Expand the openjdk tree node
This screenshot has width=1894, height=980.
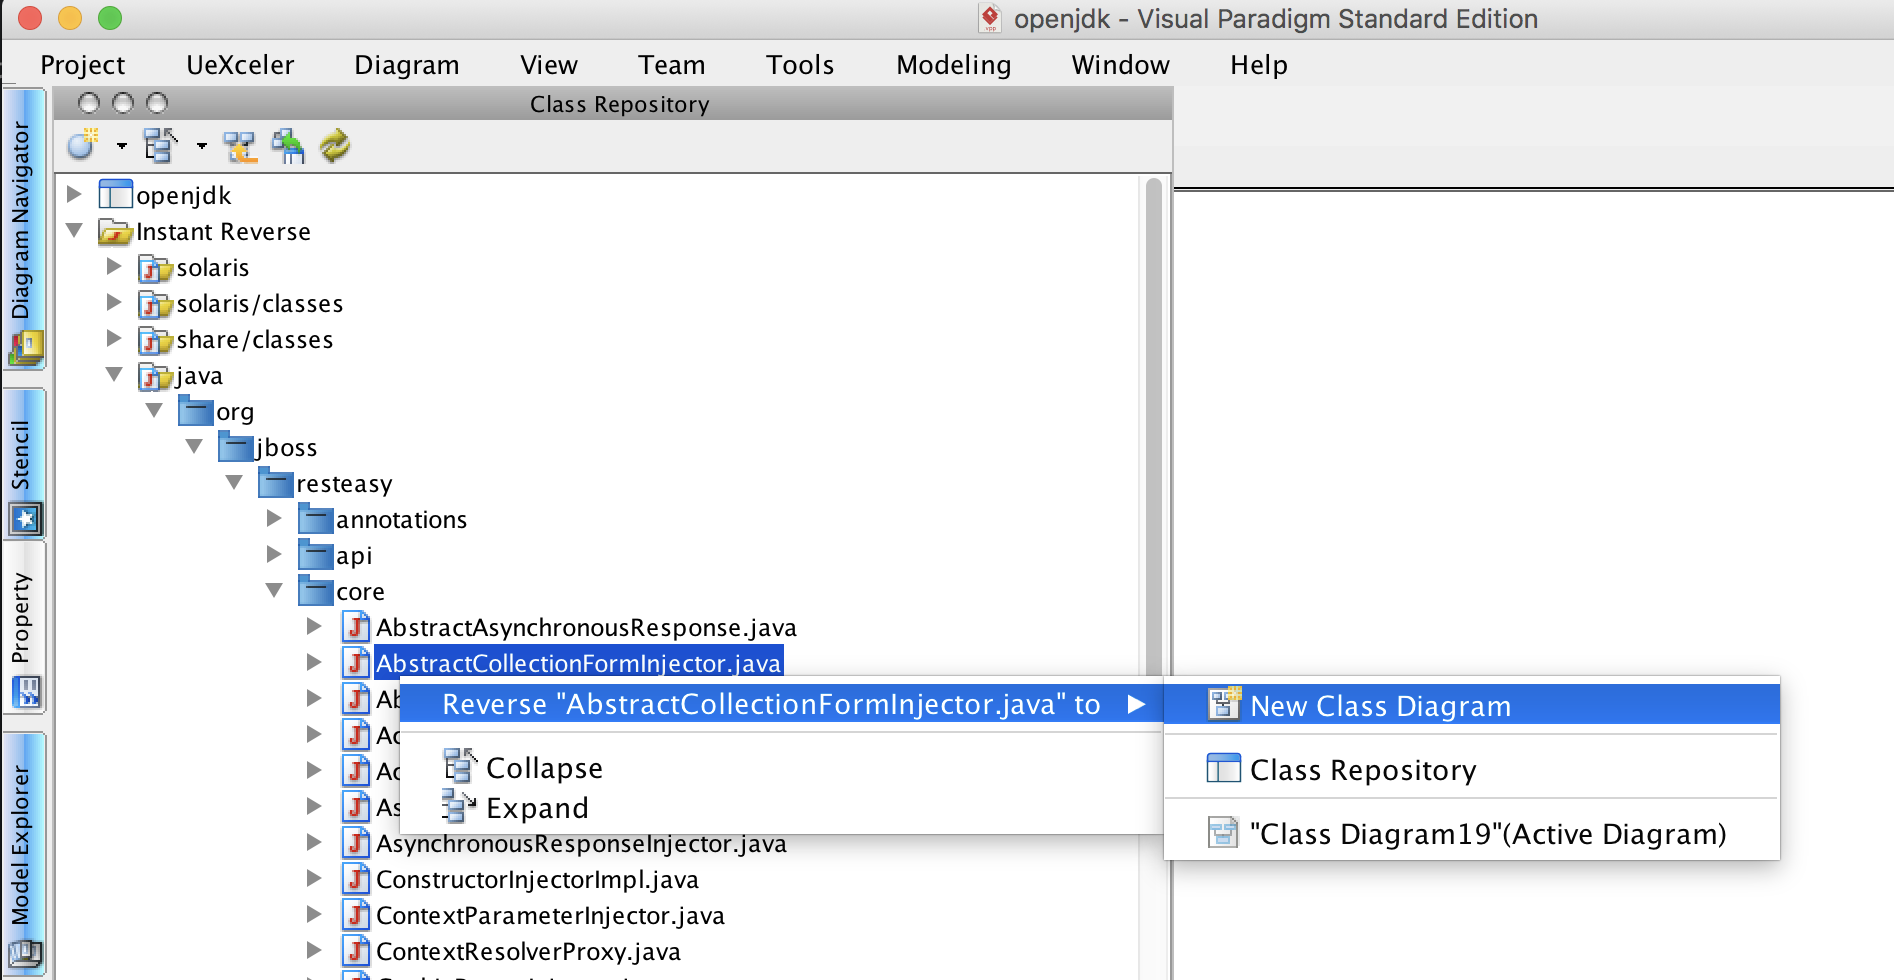tap(74, 193)
